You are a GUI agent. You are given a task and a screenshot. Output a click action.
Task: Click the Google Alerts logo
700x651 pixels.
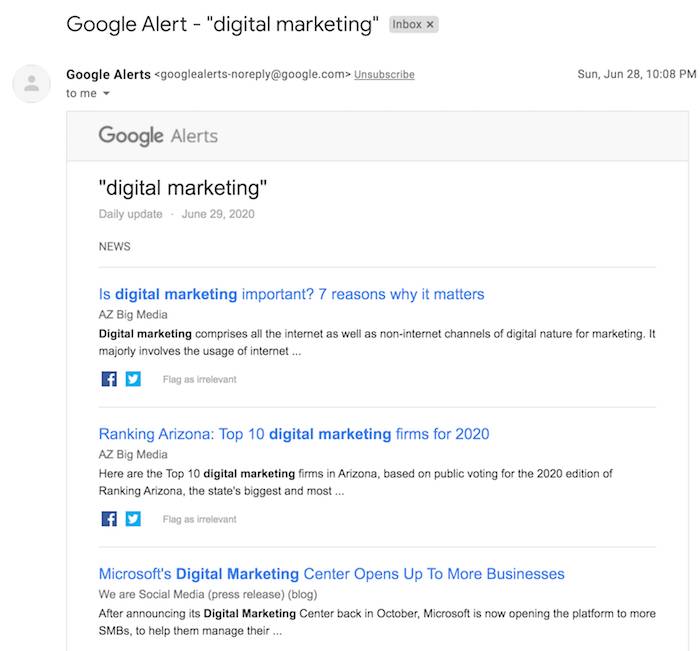coord(158,136)
